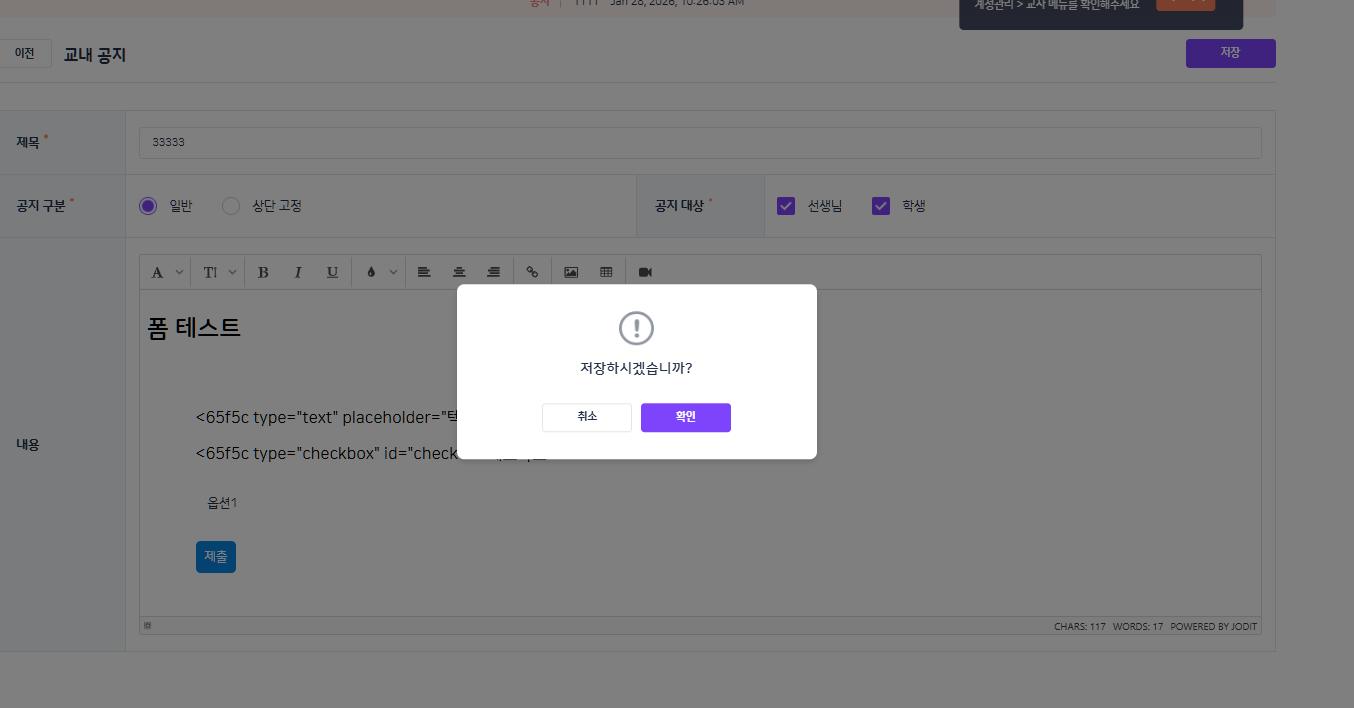This screenshot has height=708, width=1354.
Task: Toggle the 학생 checkbox
Action: click(x=881, y=206)
